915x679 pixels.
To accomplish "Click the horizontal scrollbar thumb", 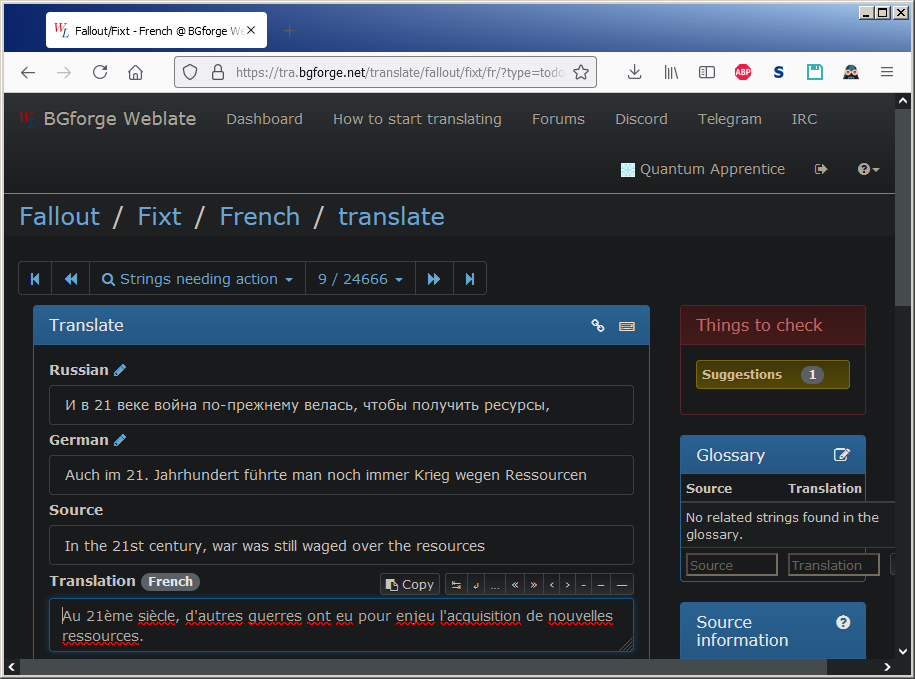I will [423, 667].
